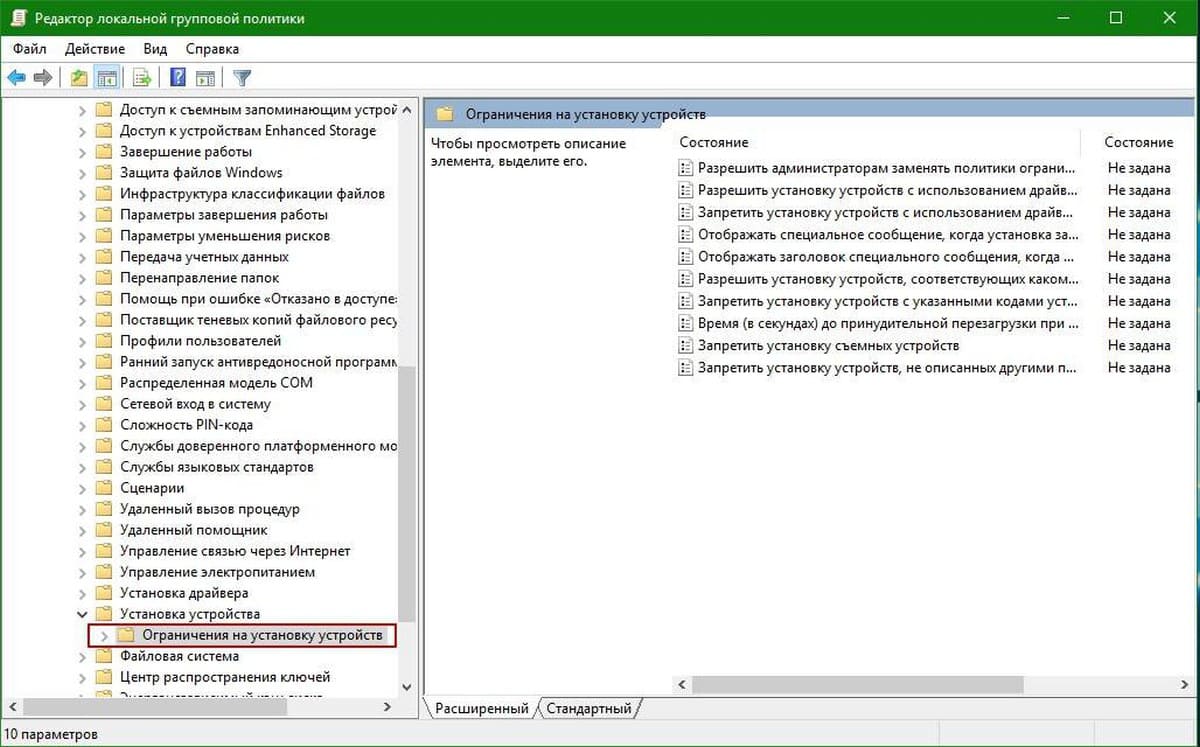This screenshot has height=747, width=1200.
Task: Click folder icon of Файловая система
Action: pos(103,656)
